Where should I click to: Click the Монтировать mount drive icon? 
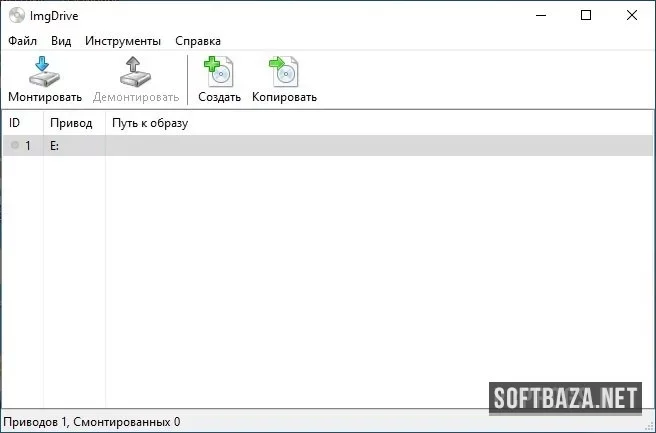tap(44, 72)
